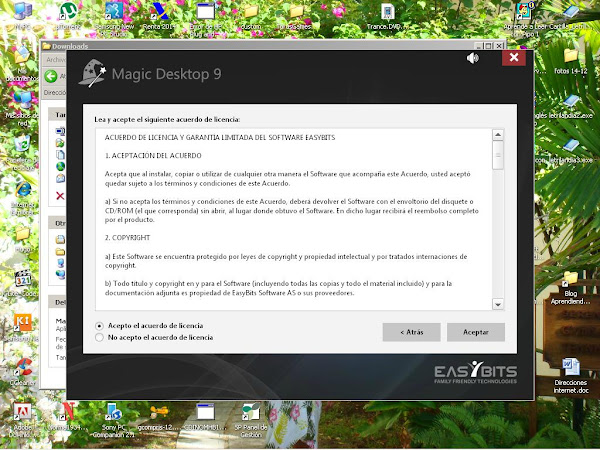Select the Mis documentos desktop icon
The height and width of the screenshot is (450, 600).
[x=22, y=63]
